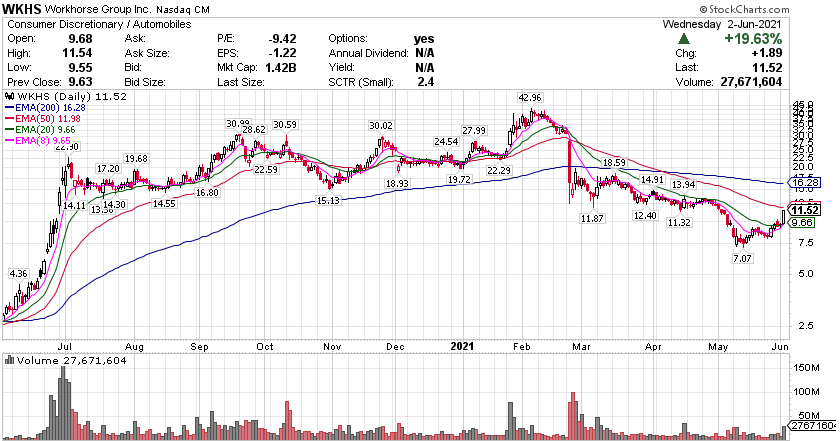Click the +19.63% percent change
840x441 pixels.
click(753, 39)
